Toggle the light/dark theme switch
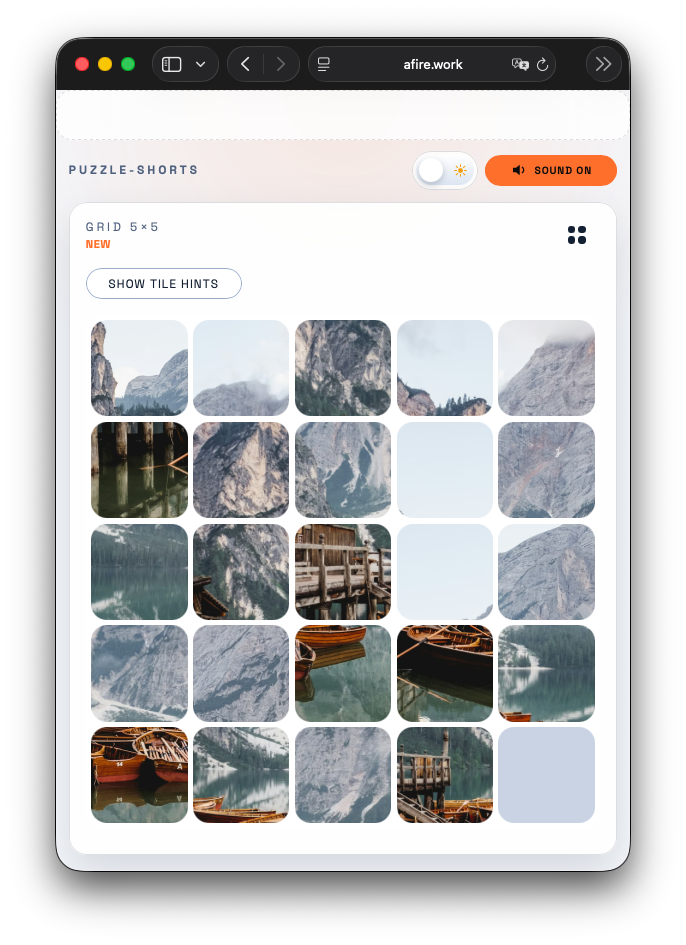This screenshot has width=686, height=945. coord(445,170)
